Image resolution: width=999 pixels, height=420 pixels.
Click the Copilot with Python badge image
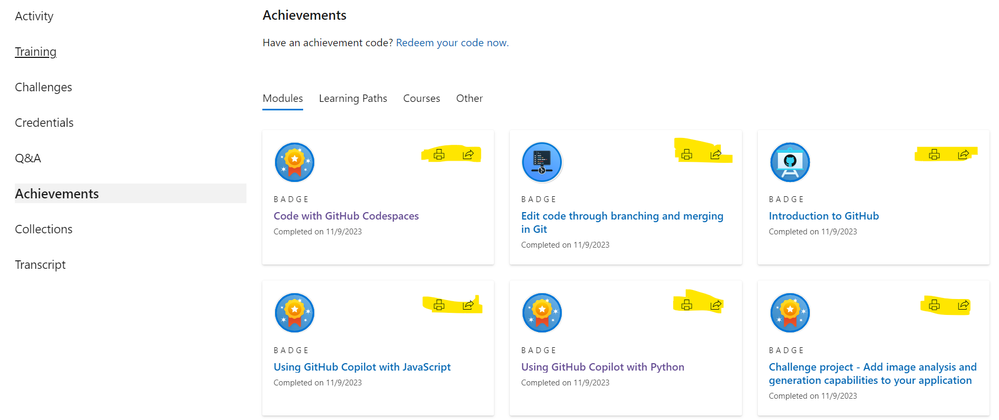pos(542,313)
